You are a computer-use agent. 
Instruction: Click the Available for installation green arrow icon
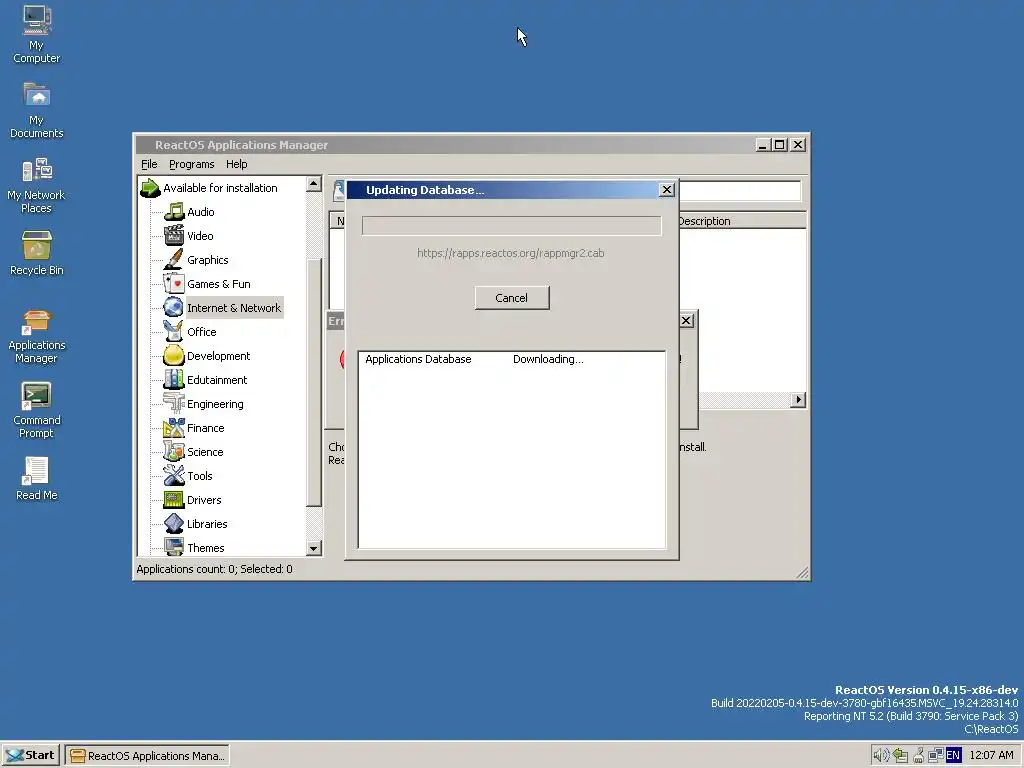pyautogui.click(x=150, y=188)
